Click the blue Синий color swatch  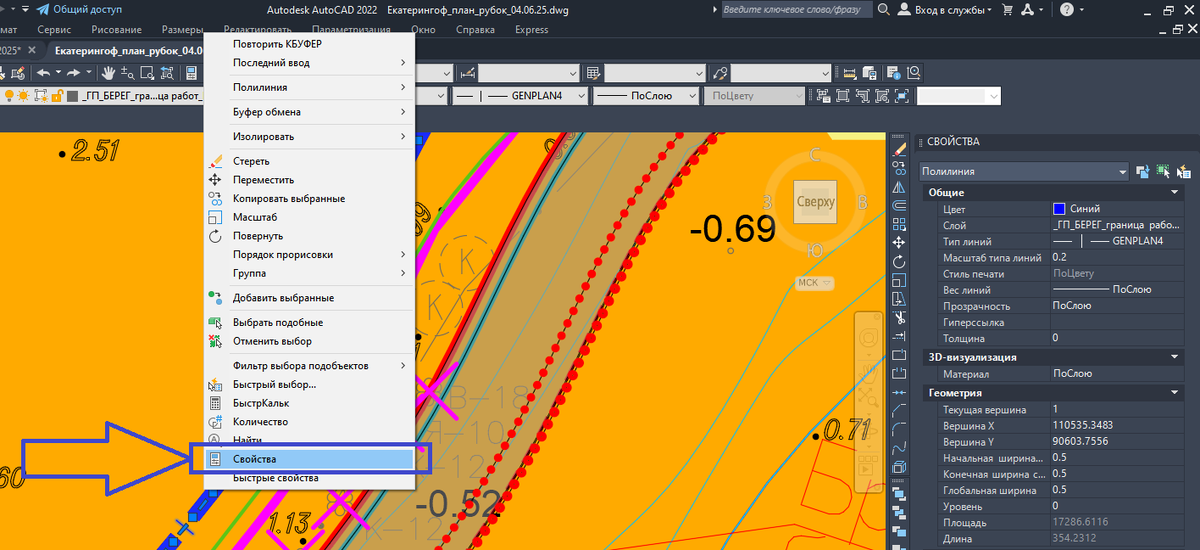tap(1059, 209)
